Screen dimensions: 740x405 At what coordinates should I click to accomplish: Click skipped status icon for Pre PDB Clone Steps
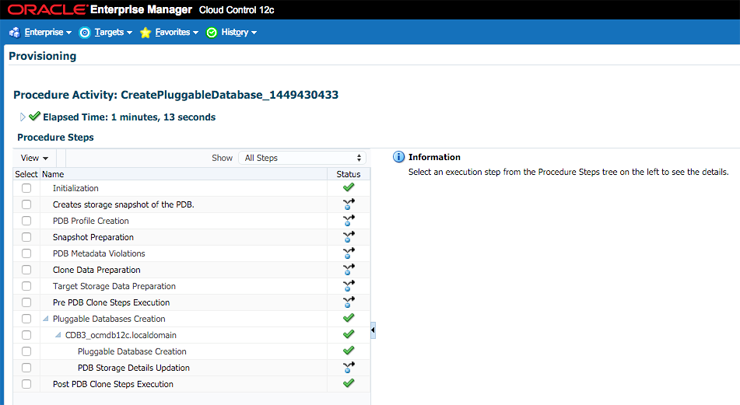(x=349, y=302)
